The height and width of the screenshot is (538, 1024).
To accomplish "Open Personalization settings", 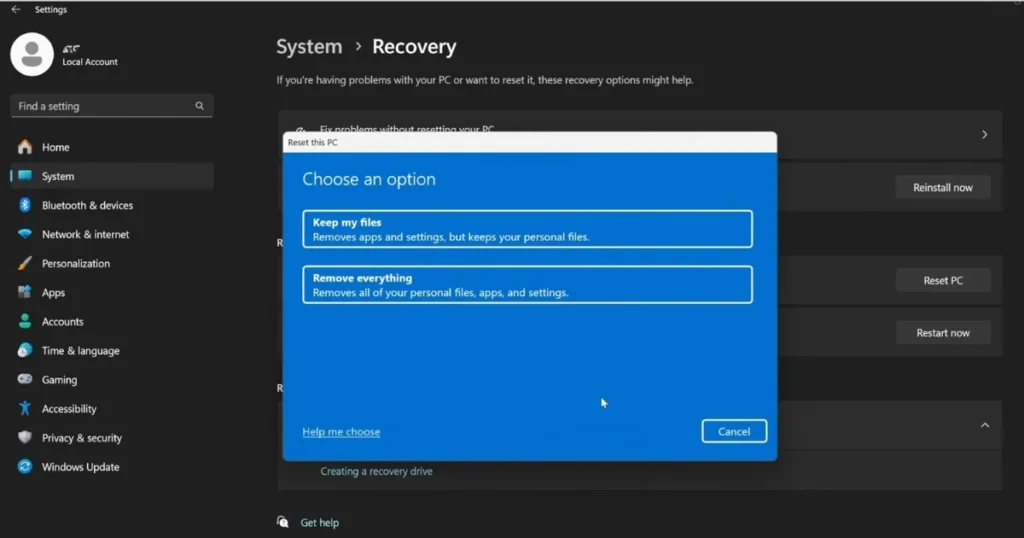I will (x=112, y=263).
